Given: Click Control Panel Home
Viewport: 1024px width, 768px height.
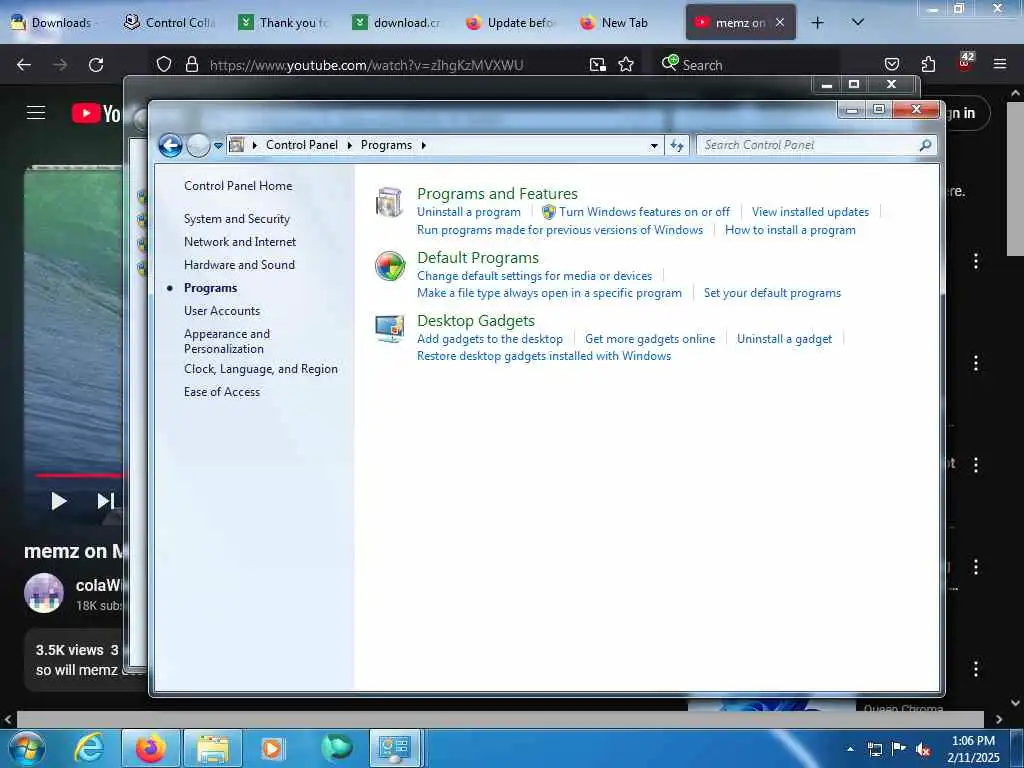Looking at the screenshot, I should (x=238, y=185).
